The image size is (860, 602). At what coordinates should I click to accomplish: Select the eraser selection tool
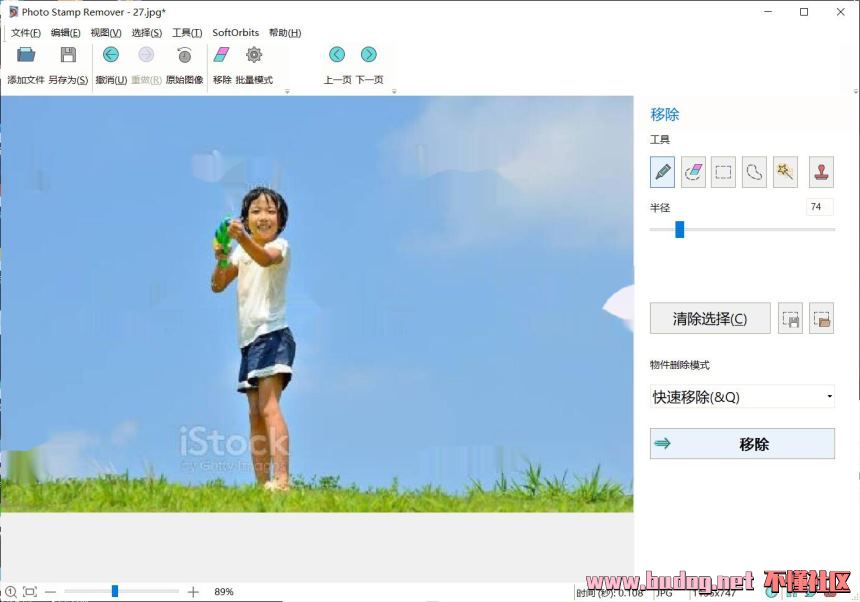[693, 172]
